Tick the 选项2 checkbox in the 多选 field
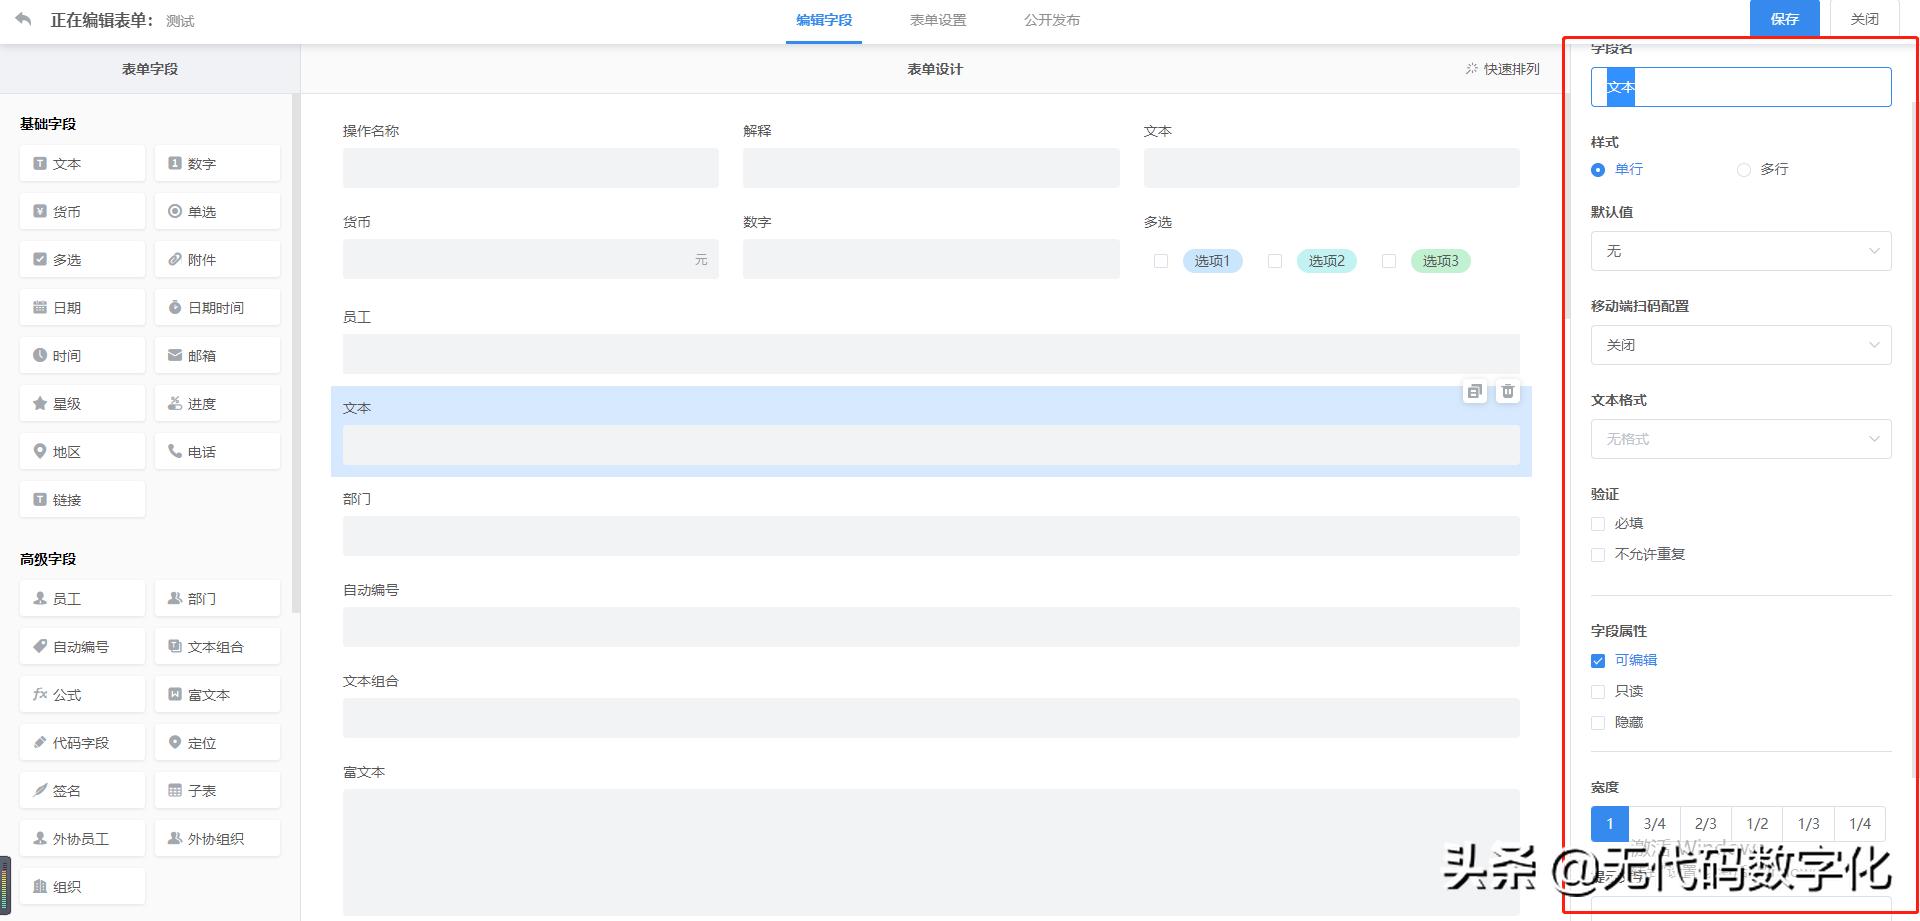Image resolution: width=1920 pixels, height=921 pixels. click(x=1275, y=261)
